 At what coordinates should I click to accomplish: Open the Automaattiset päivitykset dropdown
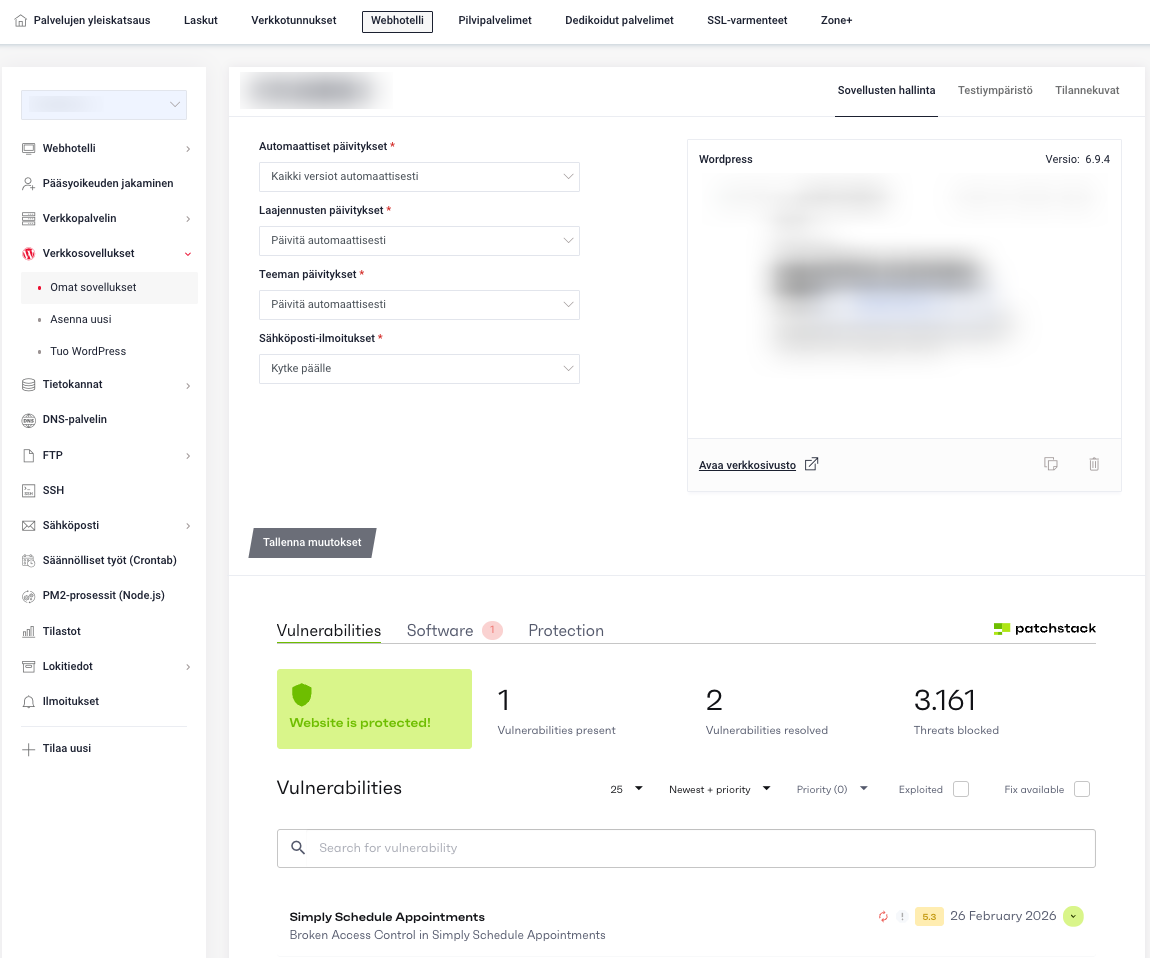pos(419,177)
